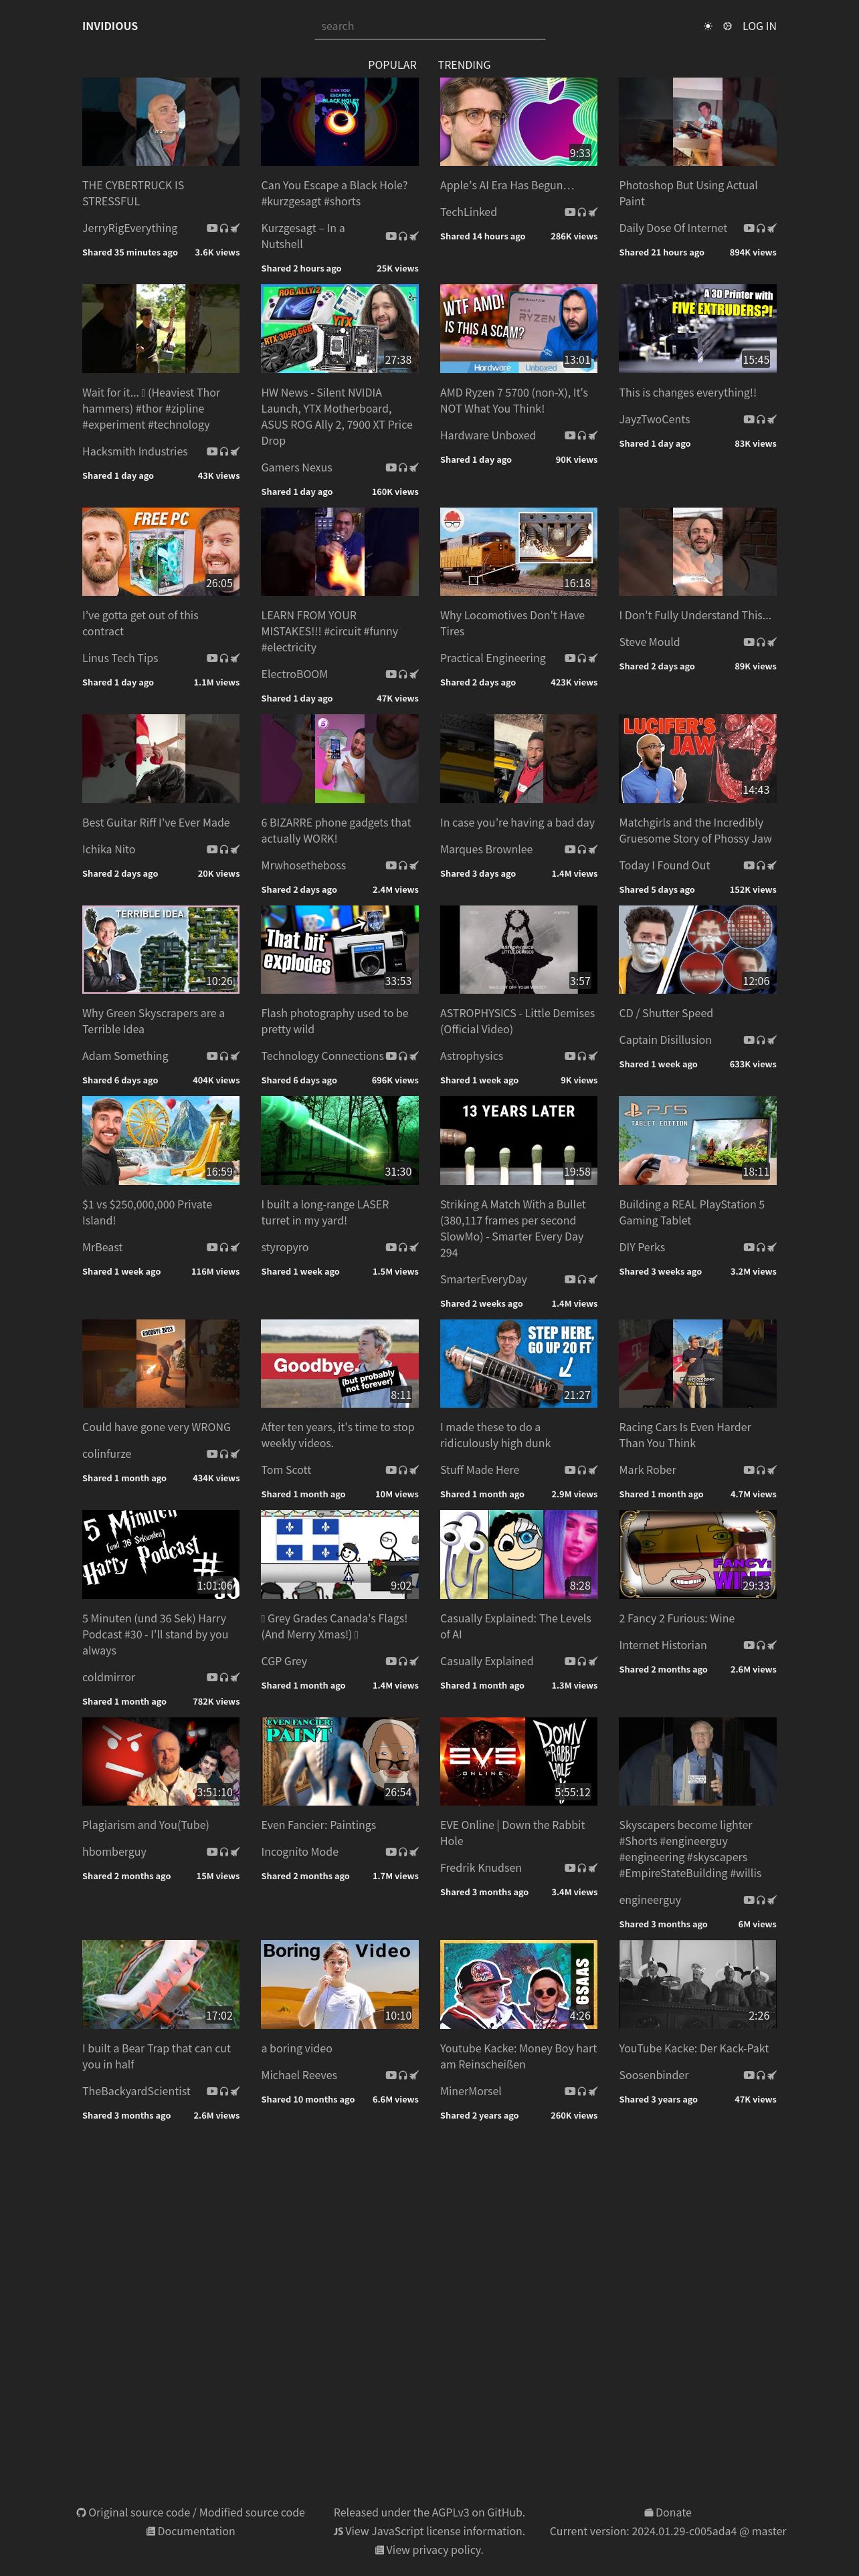This screenshot has height=2576, width=859.
Task: Click jet icon beside Ichika Nito
Action: point(235,849)
